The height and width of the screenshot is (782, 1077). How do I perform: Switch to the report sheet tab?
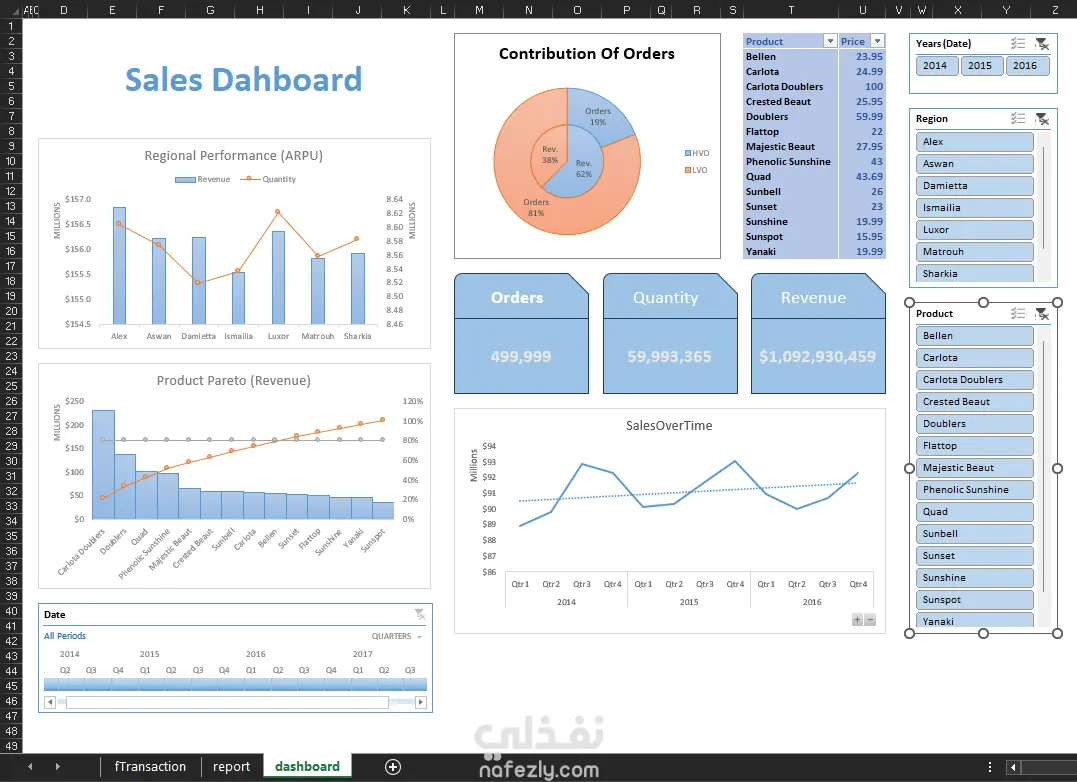click(x=231, y=767)
